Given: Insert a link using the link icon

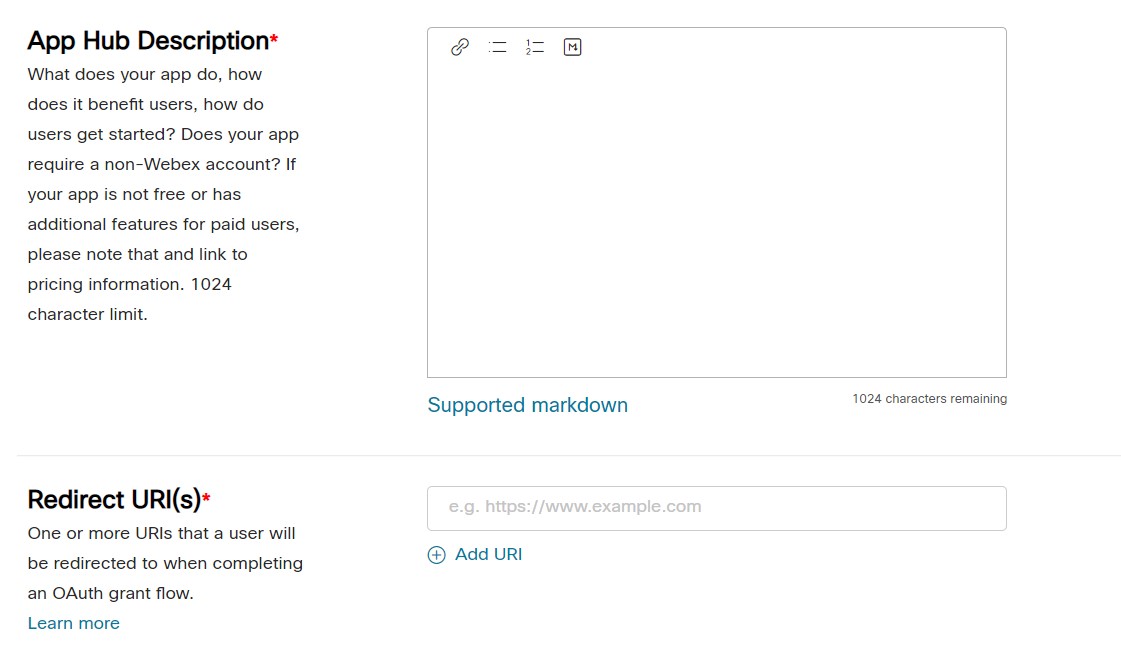Looking at the screenshot, I should coord(460,47).
